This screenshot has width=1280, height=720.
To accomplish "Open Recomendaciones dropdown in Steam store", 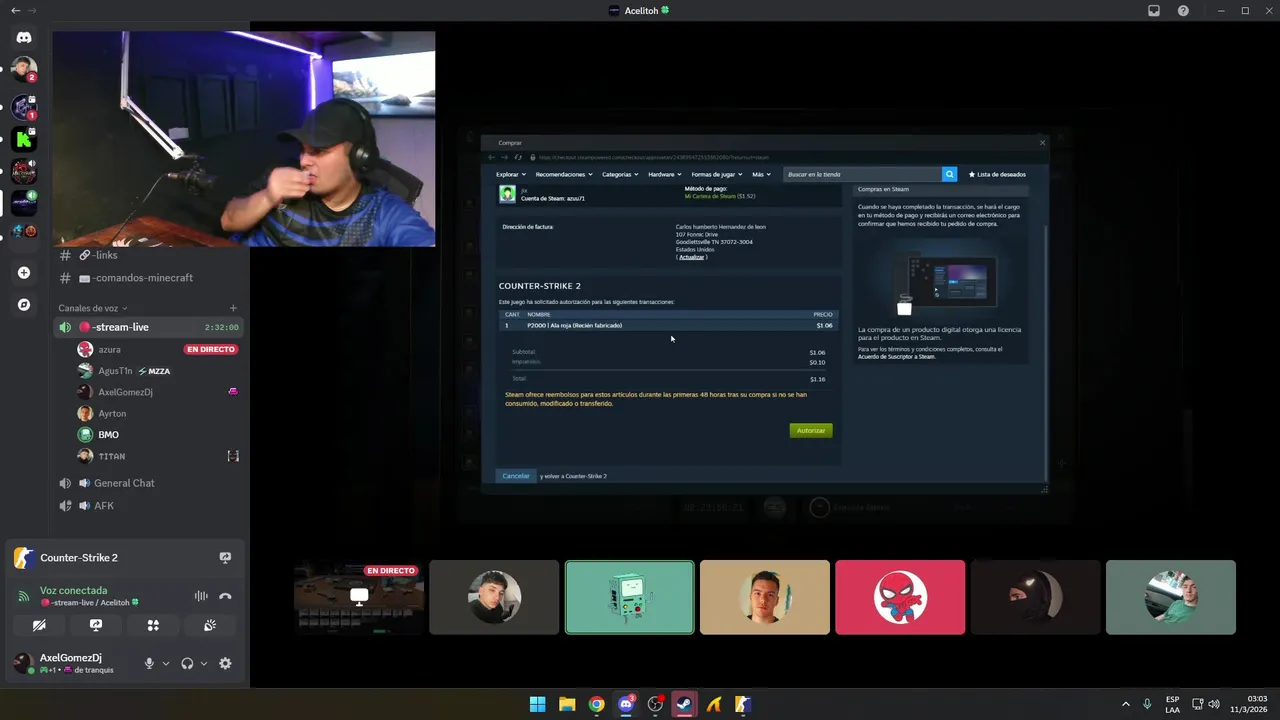I will click(563, 174).
